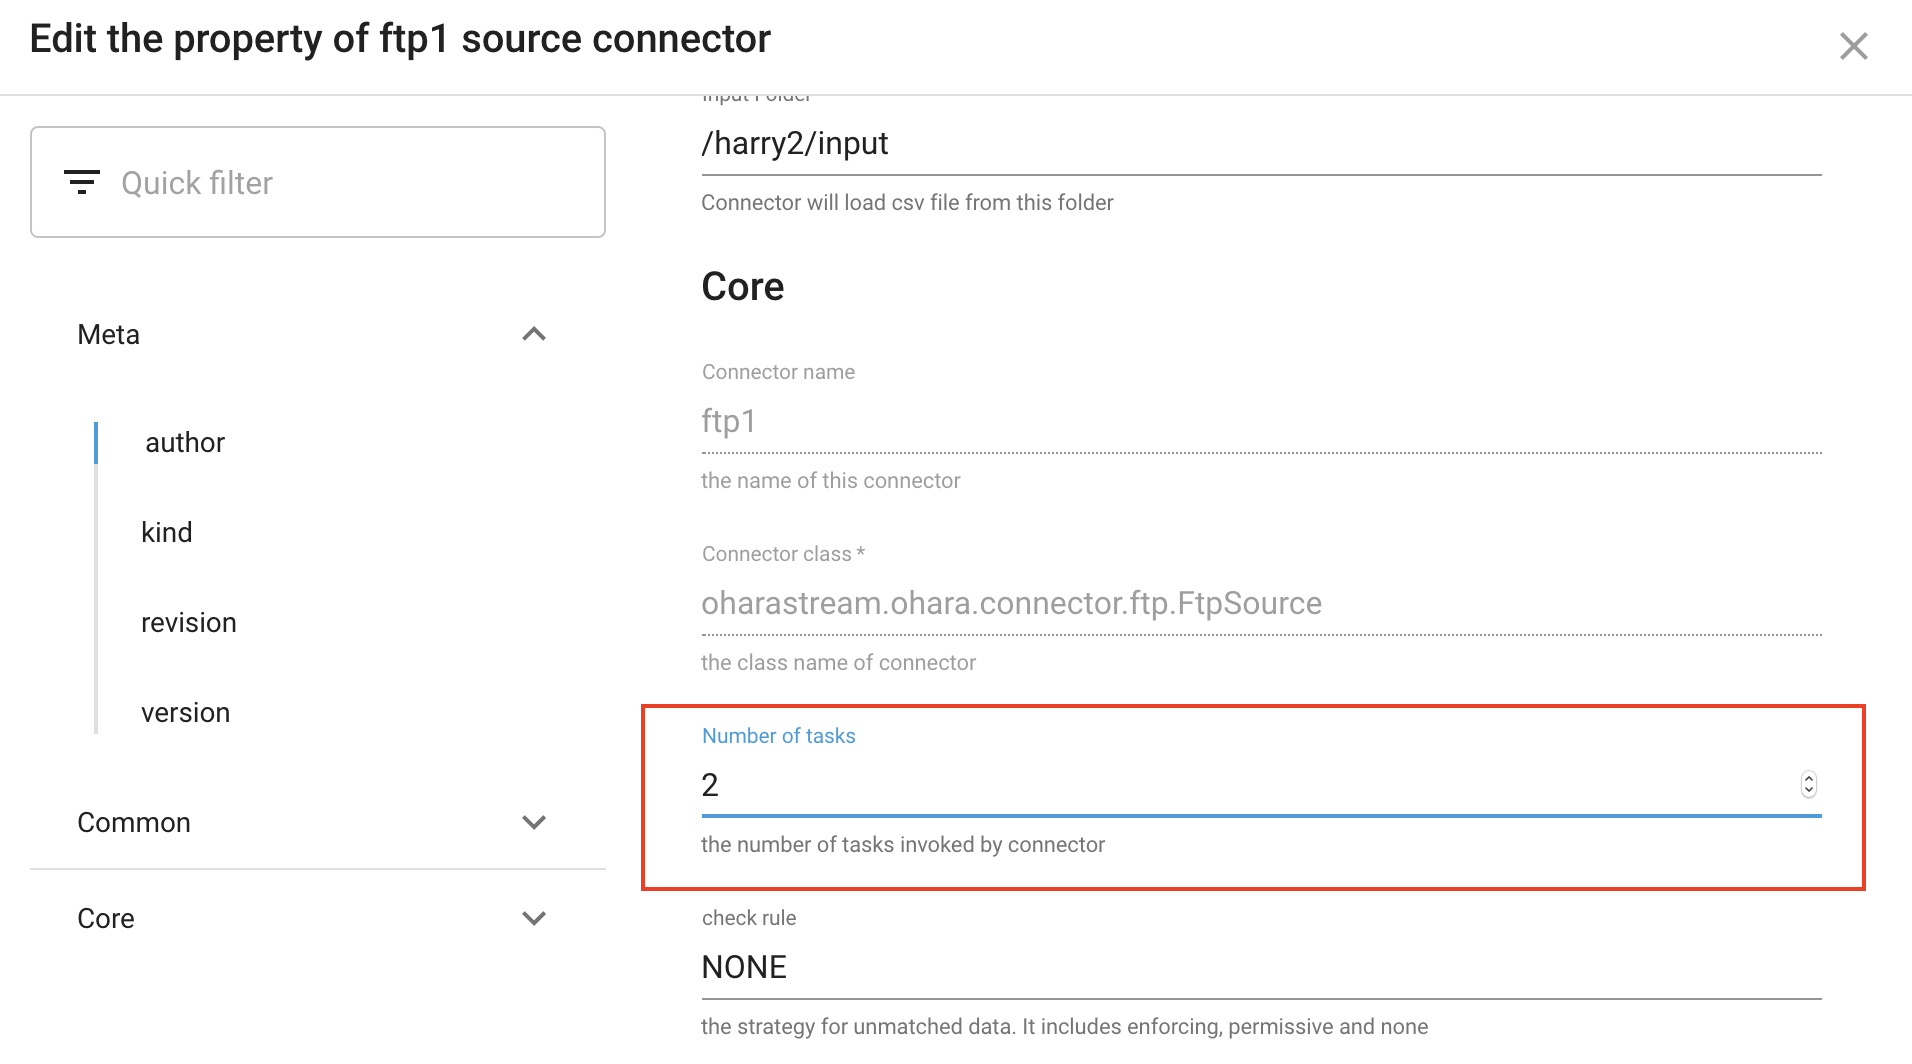
Task: Click 'Connector will load csv file' helper text
Action: click(x=907, y=203)
